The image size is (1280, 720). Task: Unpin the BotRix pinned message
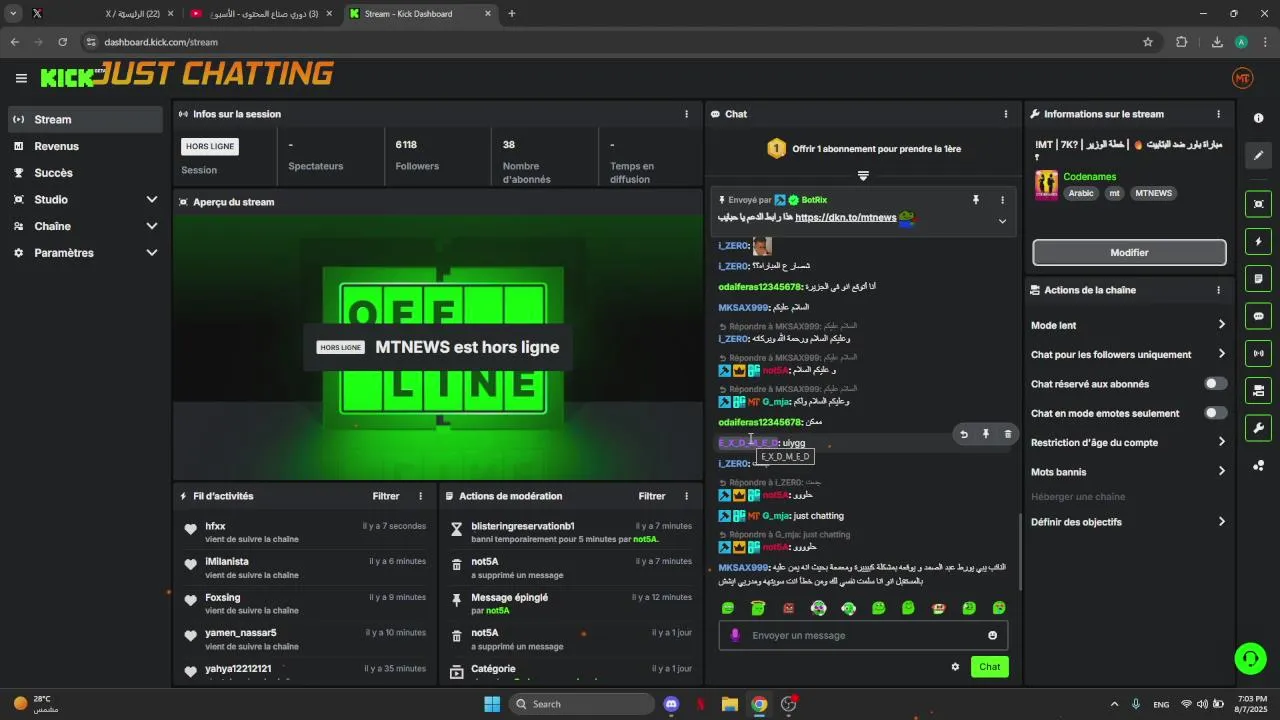(x=976, y=200)
